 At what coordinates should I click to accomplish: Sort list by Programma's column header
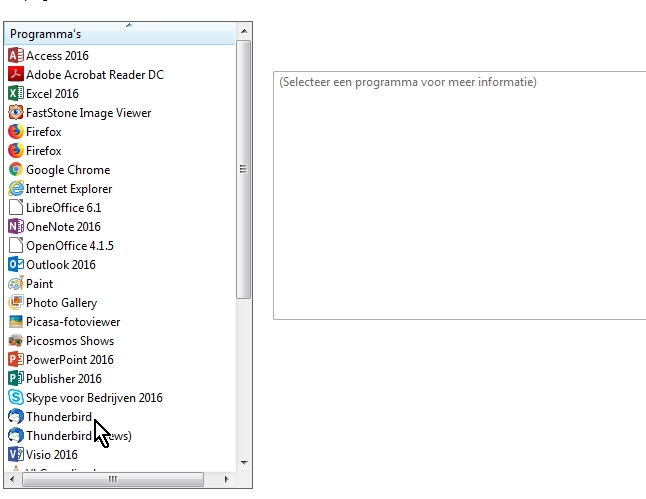tap(120, 35)
